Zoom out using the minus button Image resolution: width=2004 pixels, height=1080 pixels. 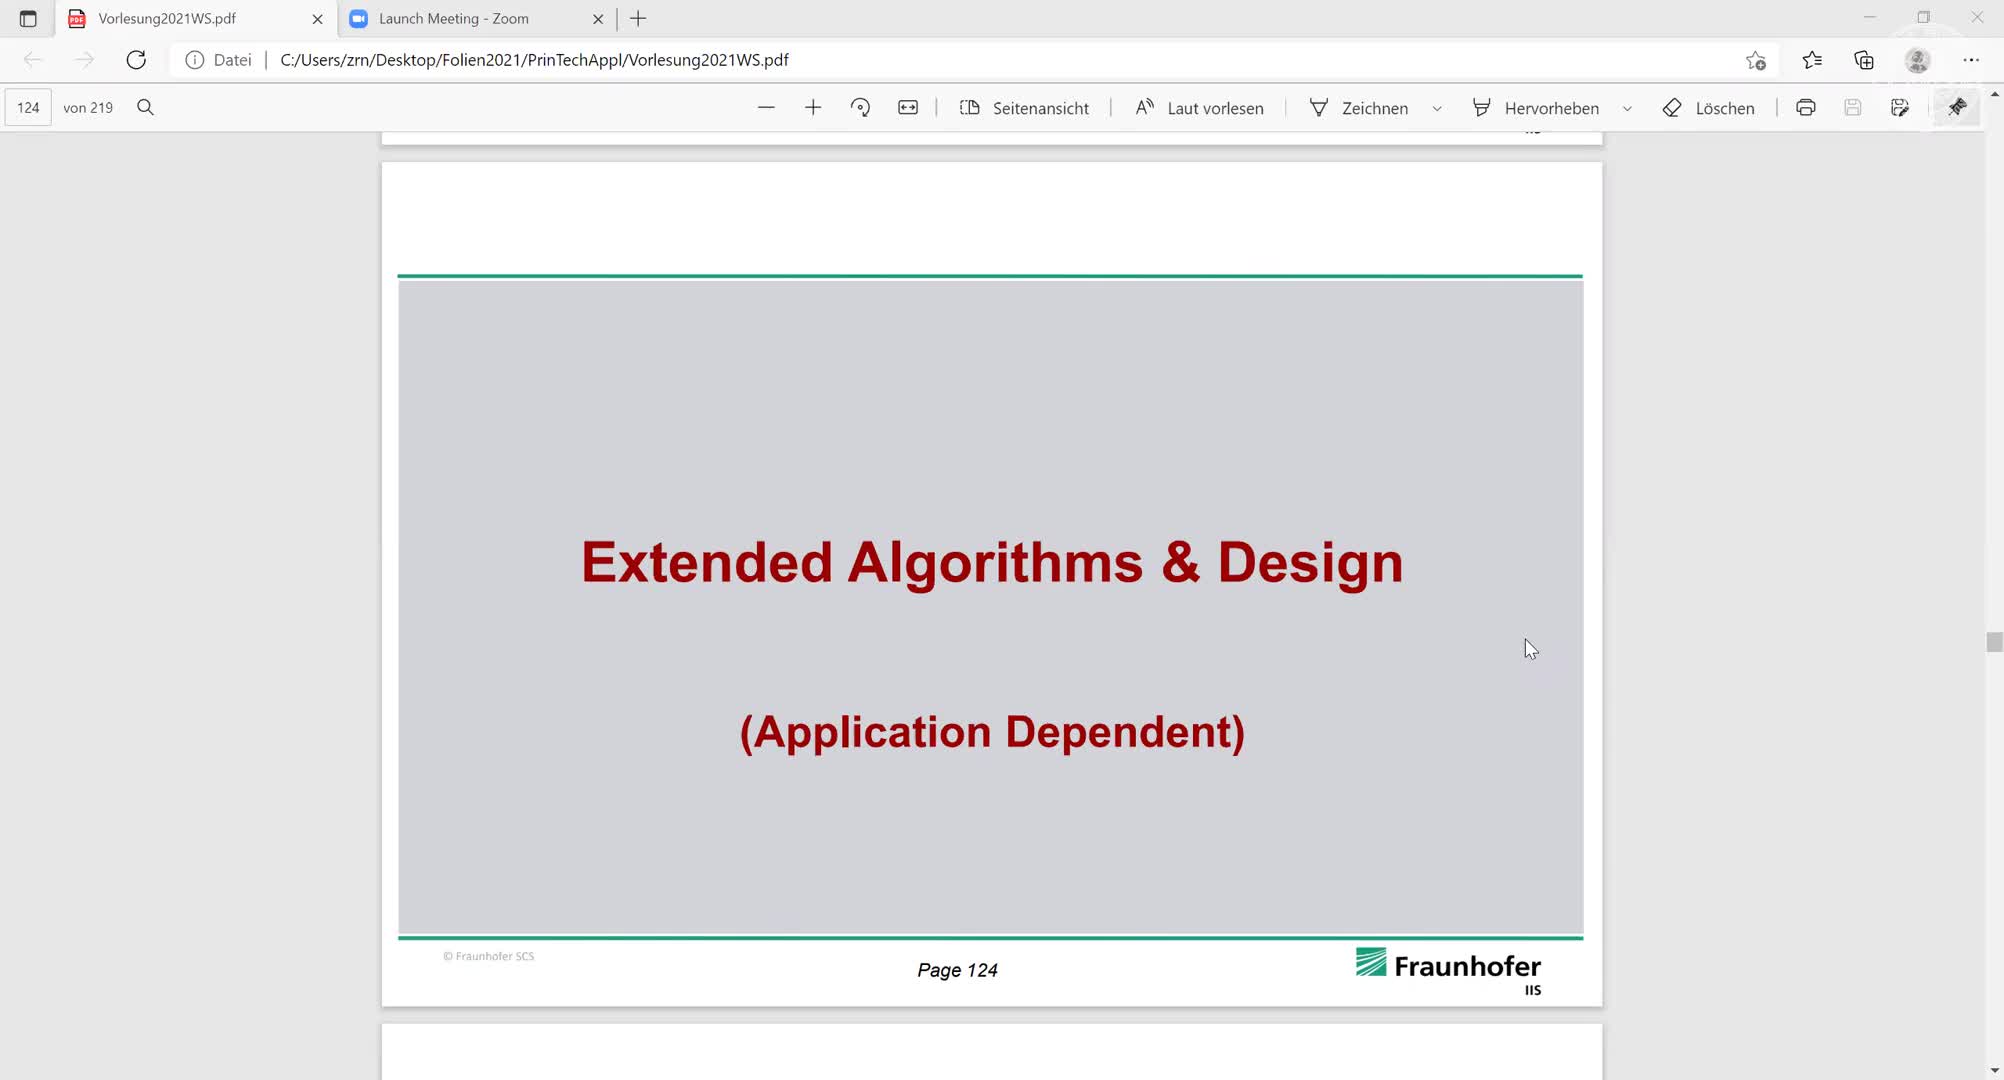click(x=766, y=107)
